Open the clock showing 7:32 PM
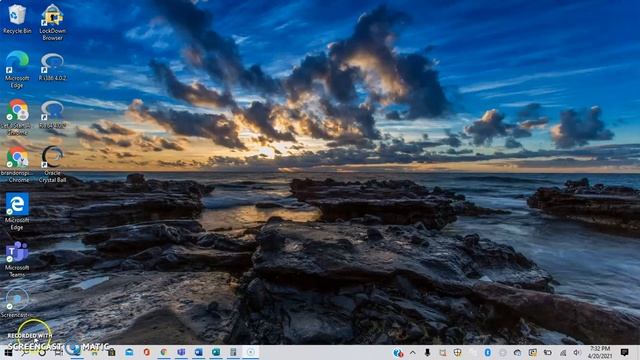 (600, 352)
